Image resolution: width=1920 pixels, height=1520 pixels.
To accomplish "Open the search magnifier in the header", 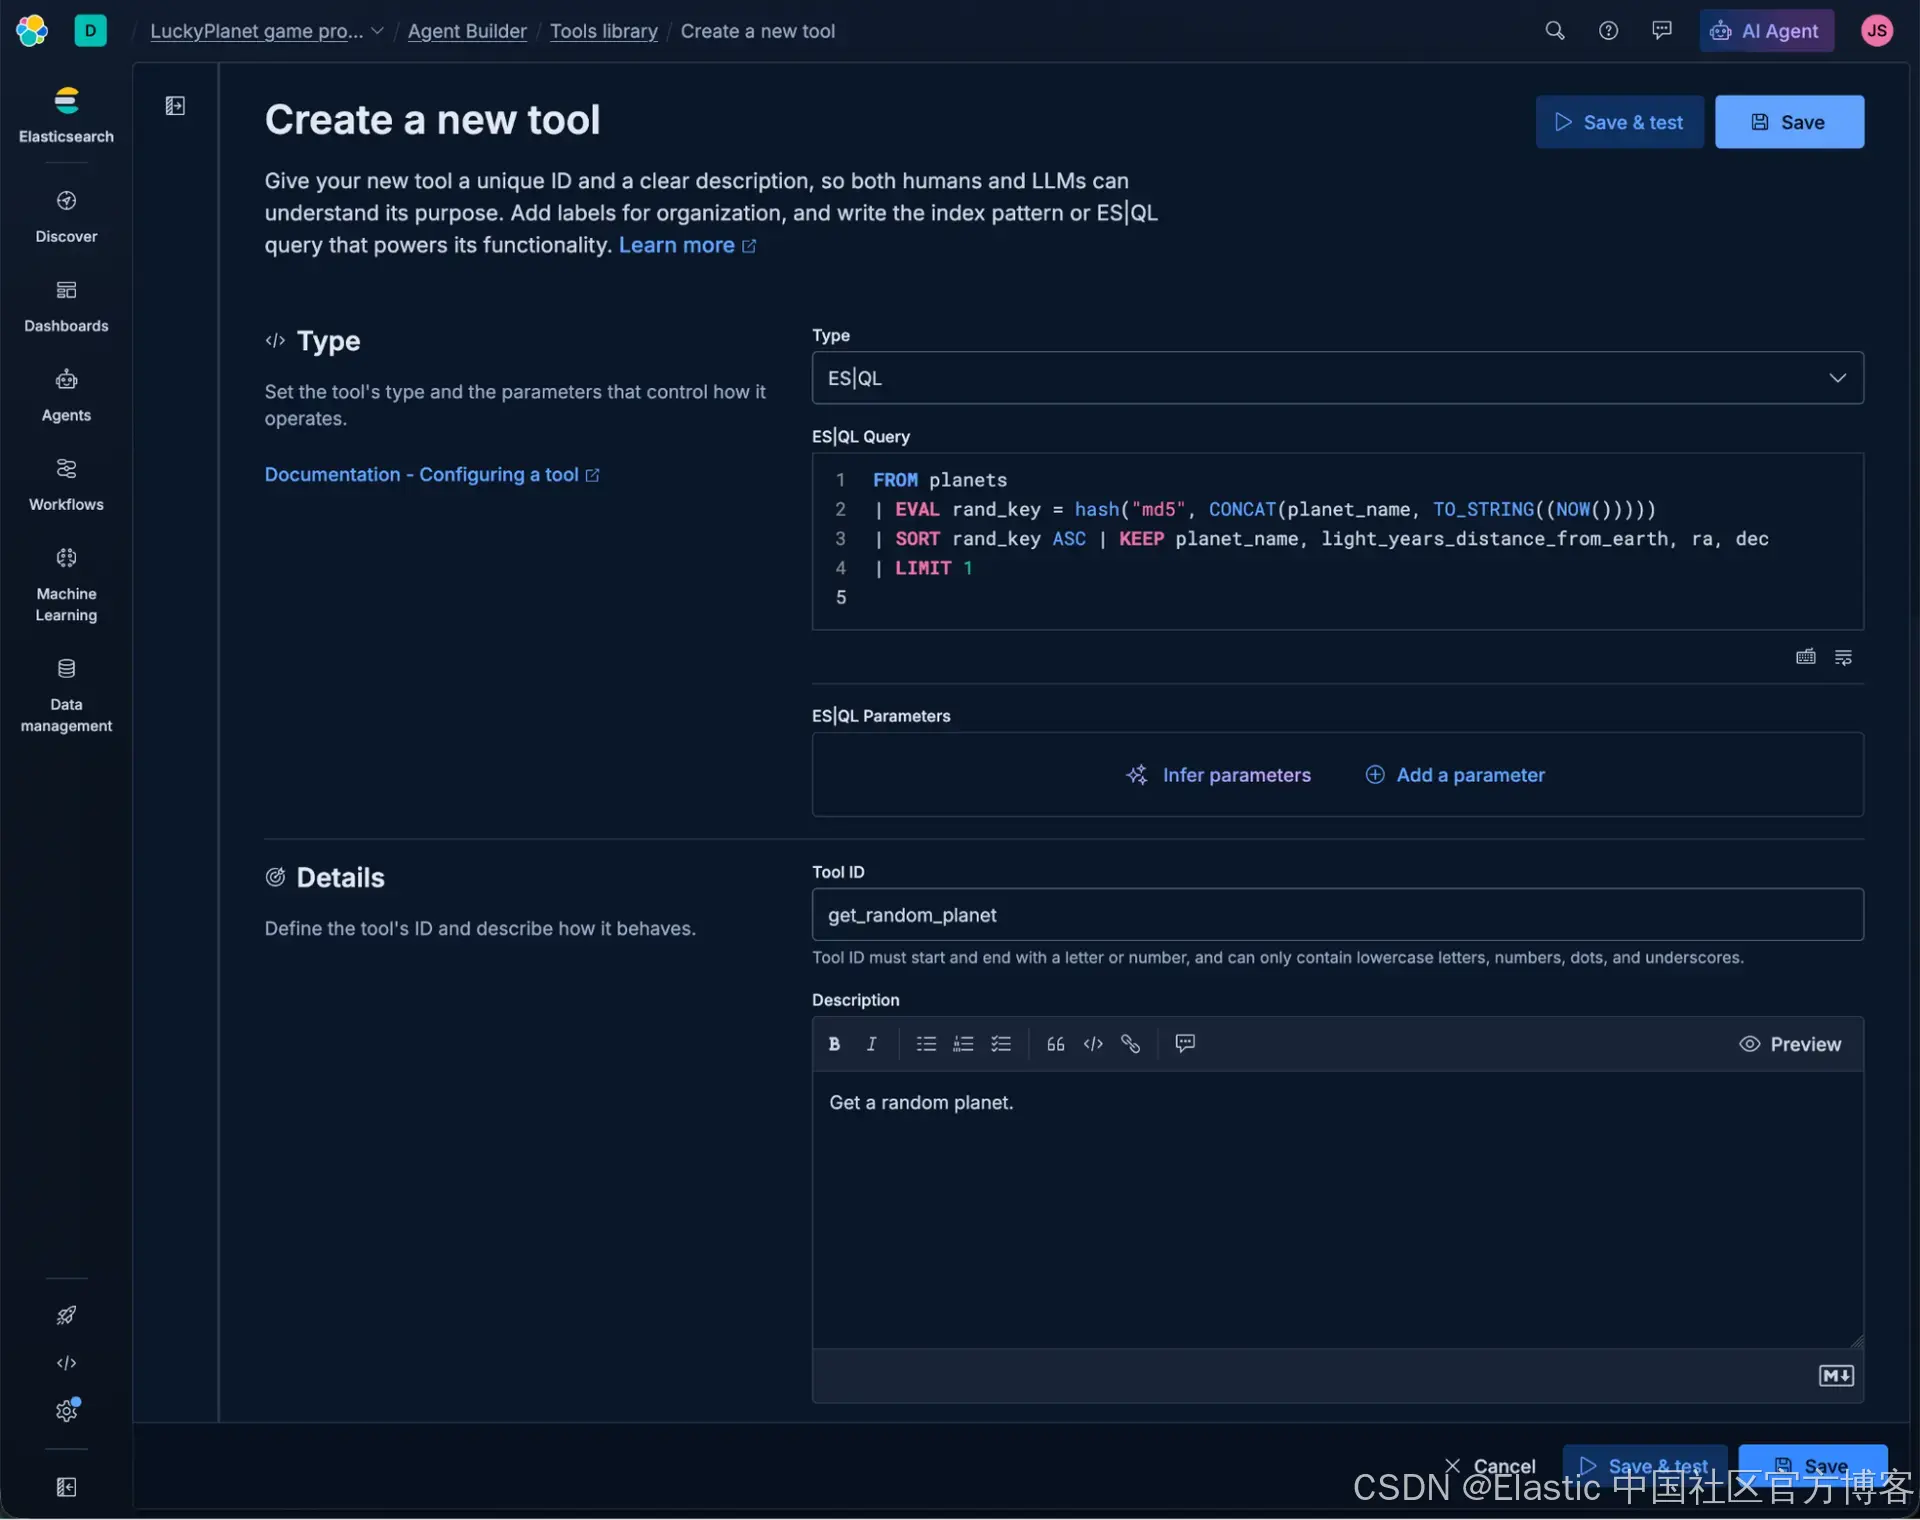I will [x=1555, y=30].
